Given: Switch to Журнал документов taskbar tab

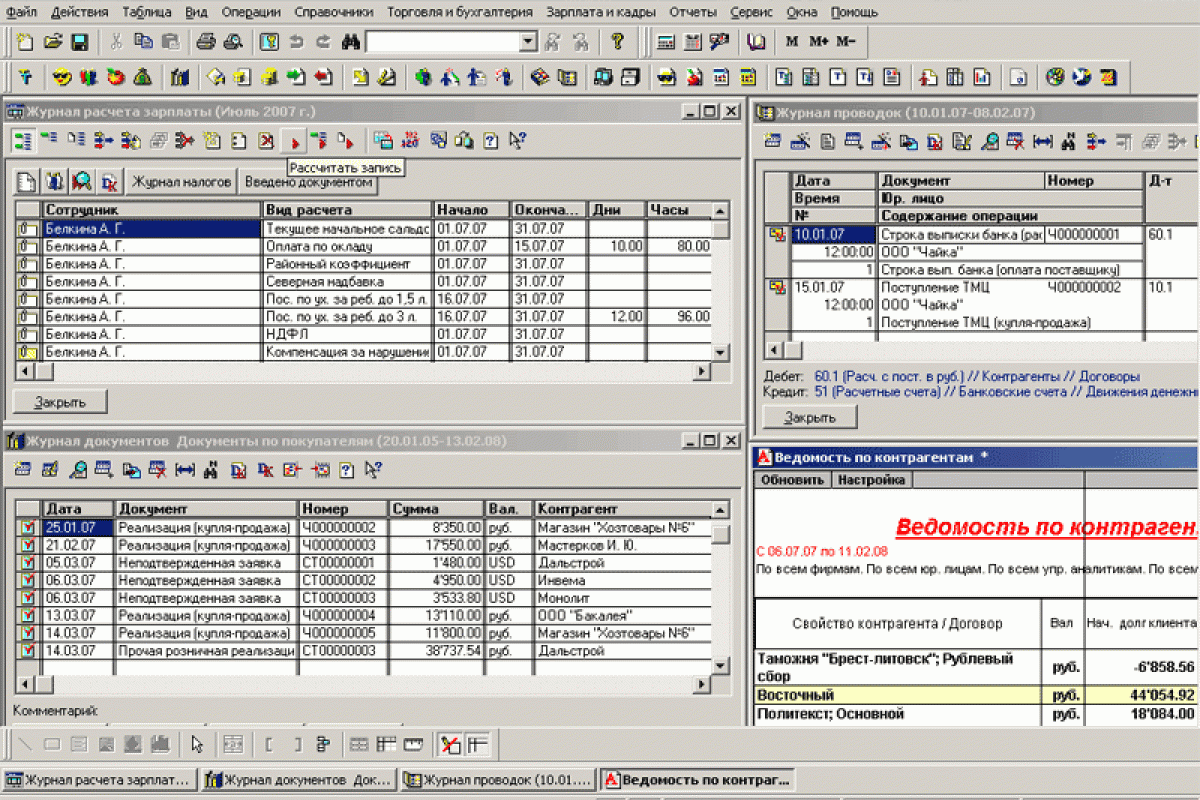Looking at the screenshot, I should point(298,780).
